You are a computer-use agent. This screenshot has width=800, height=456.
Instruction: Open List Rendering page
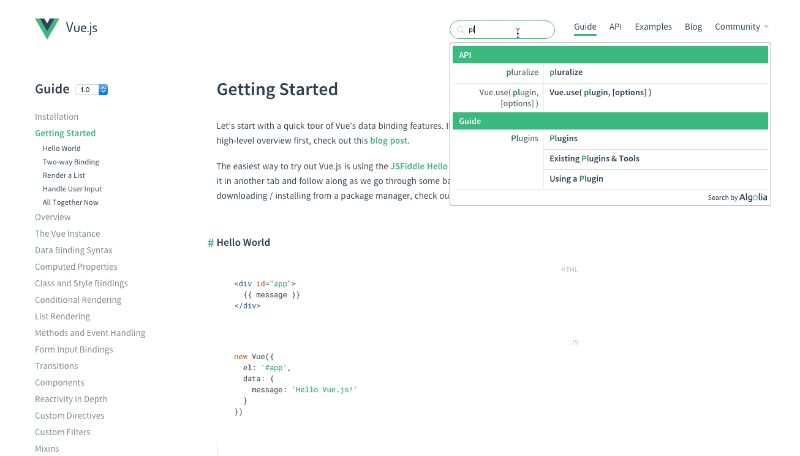[62, 316]
